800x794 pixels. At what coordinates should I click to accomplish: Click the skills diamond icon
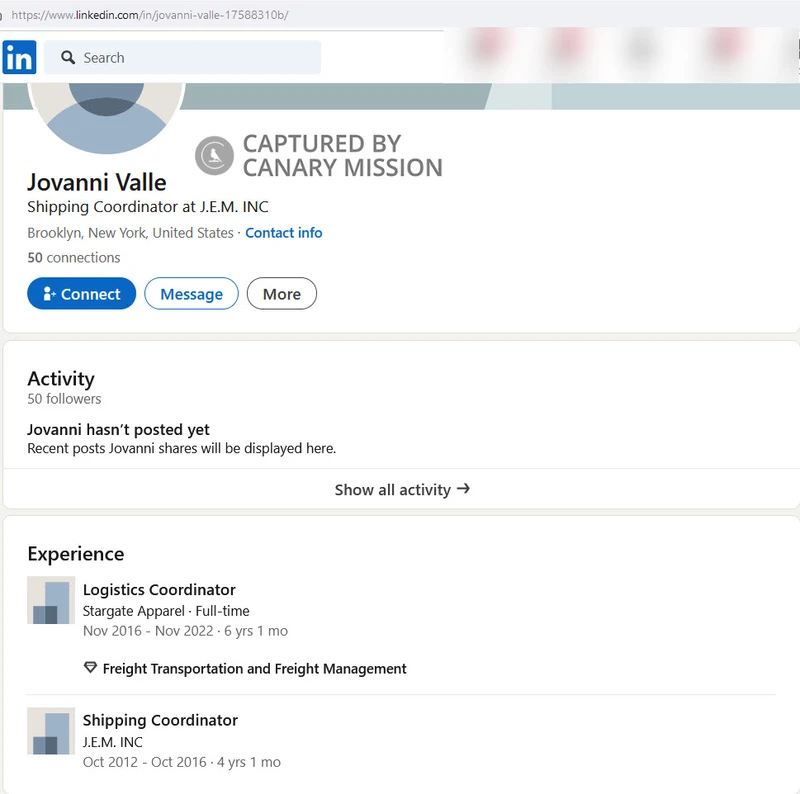pos(90,667)
